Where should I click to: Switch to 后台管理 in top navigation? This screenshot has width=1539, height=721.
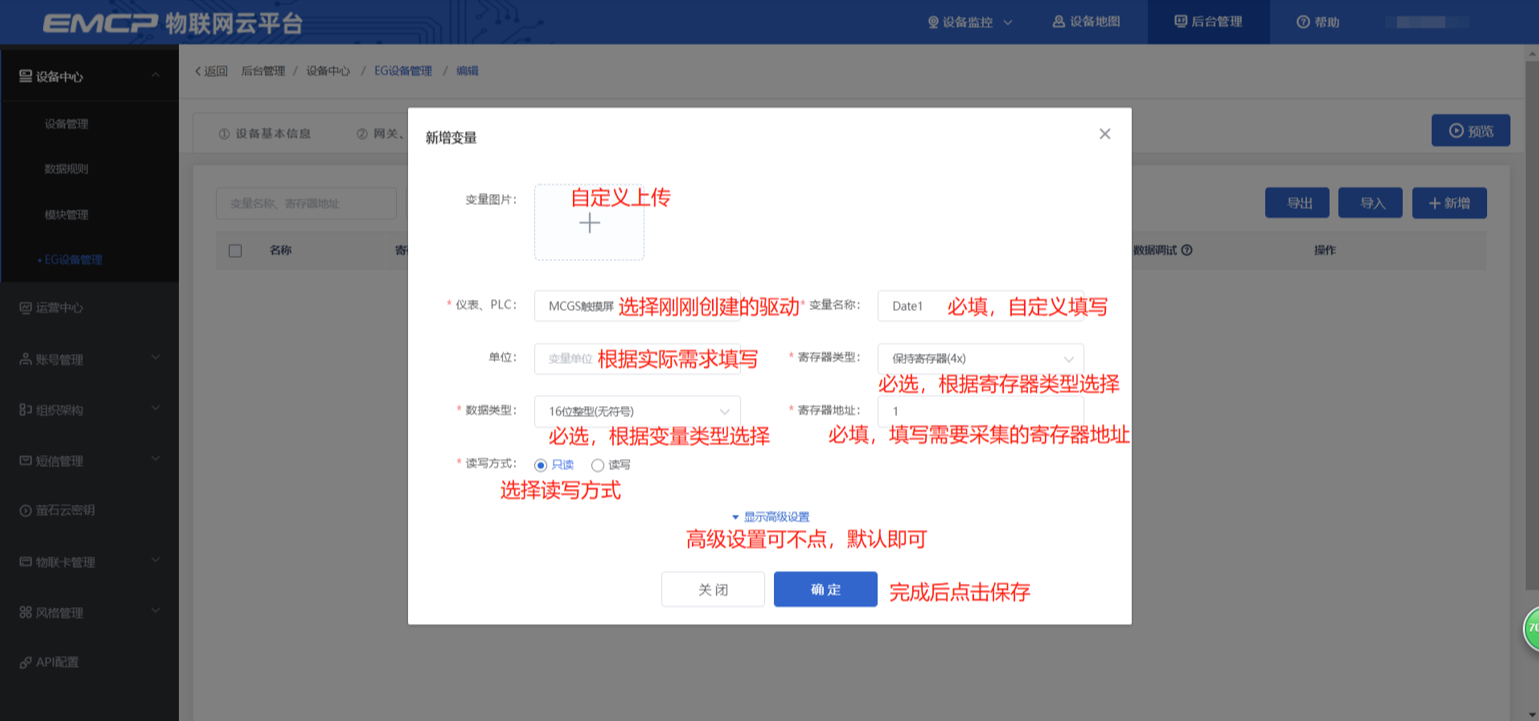click(1208, 22)
